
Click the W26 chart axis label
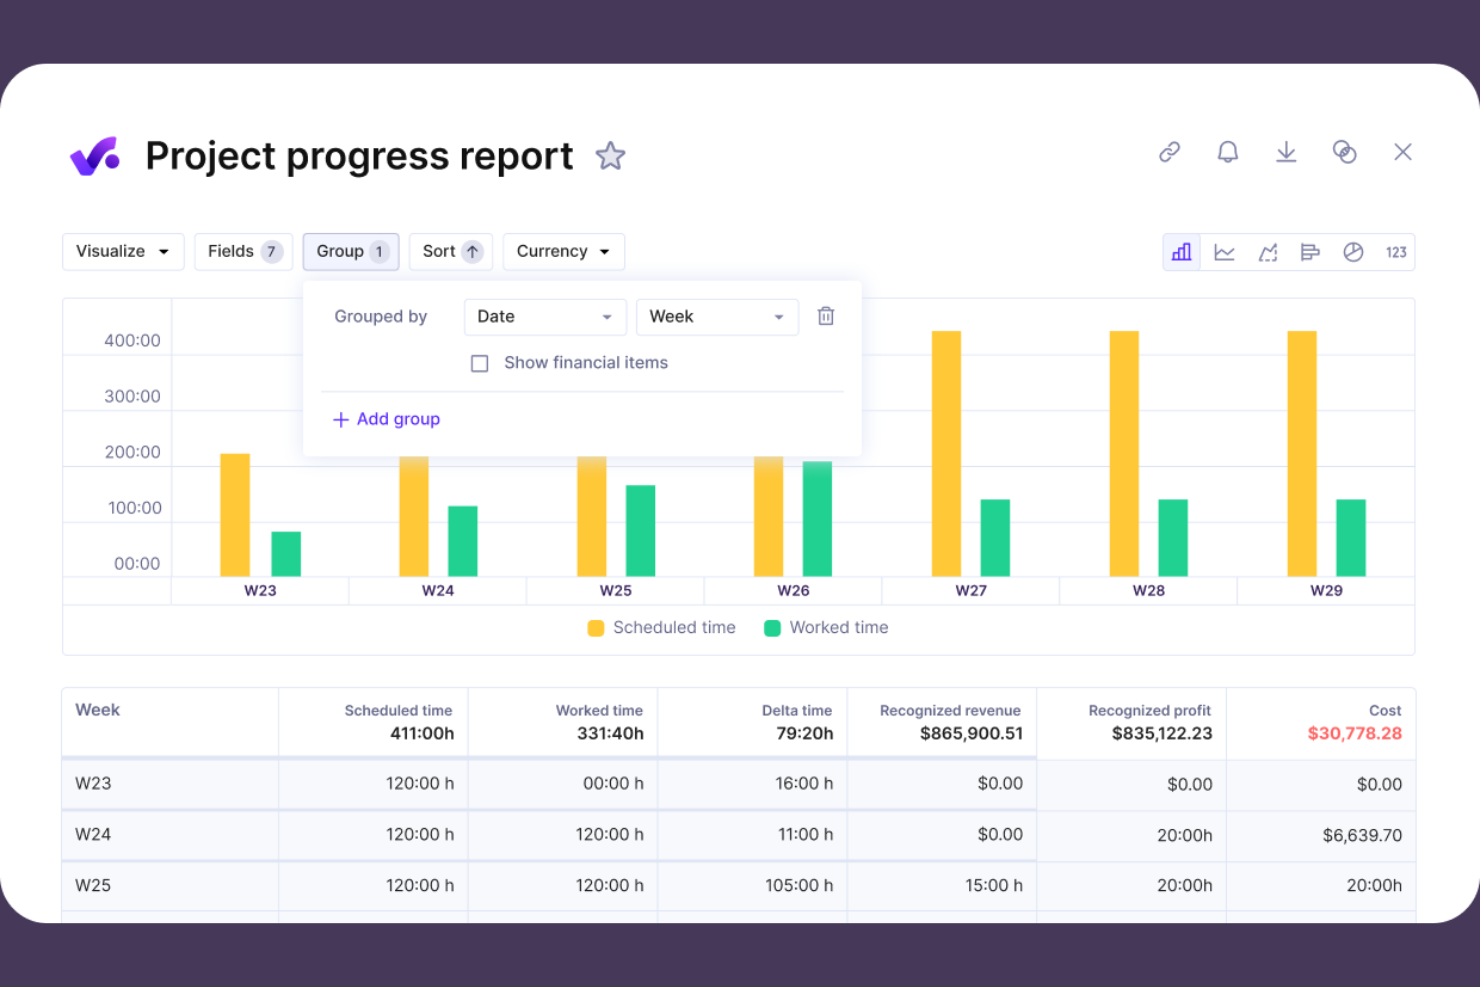point(793,591)
